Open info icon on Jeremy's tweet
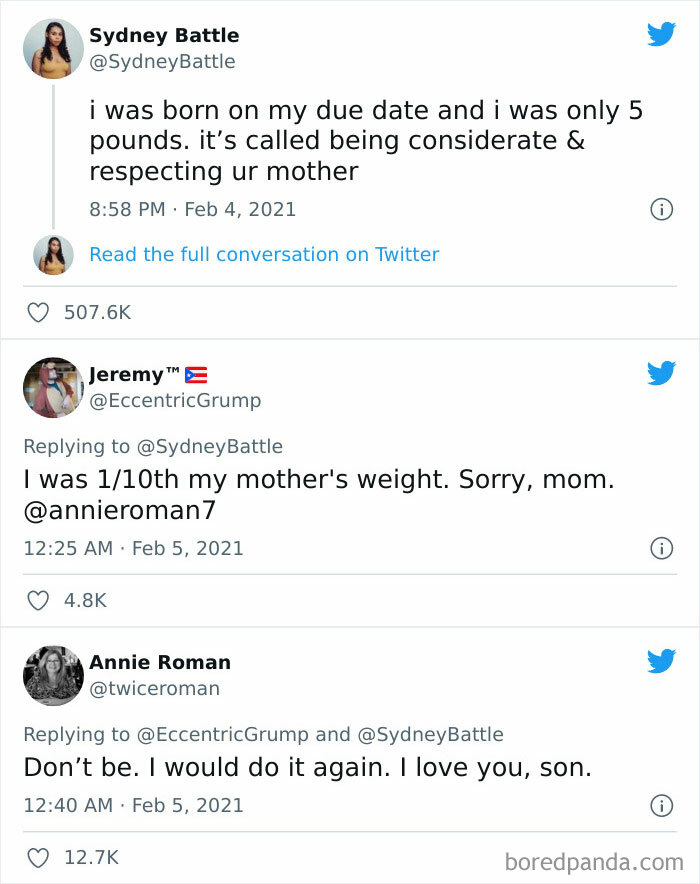The image size is (700, 884). 660,548
